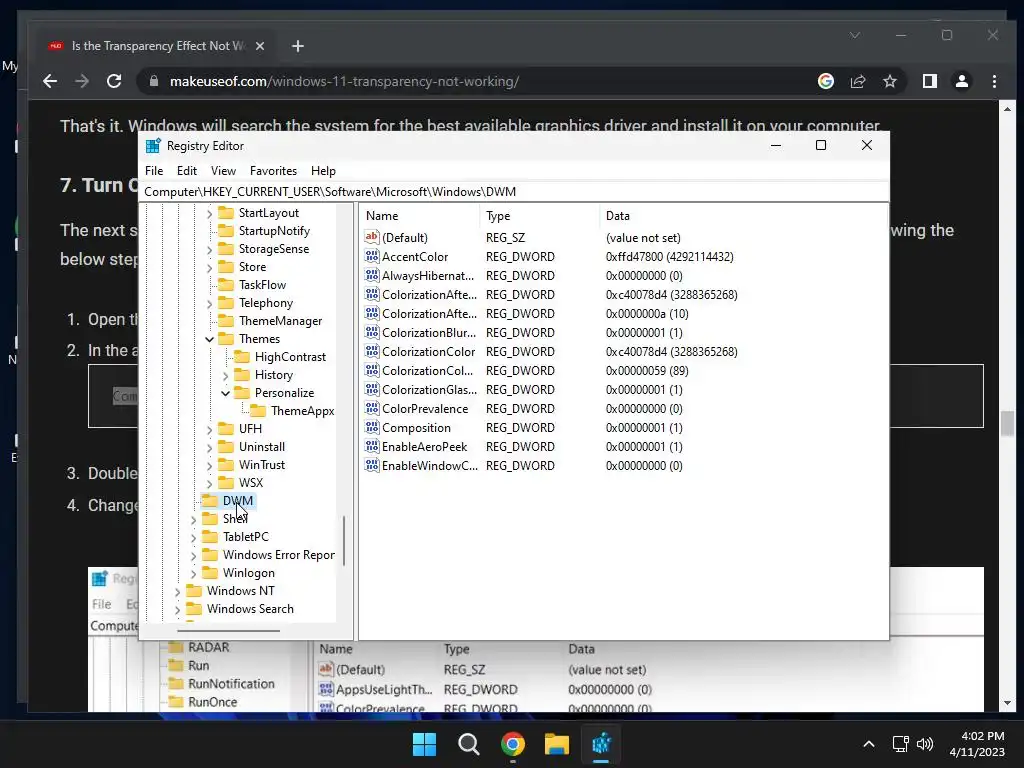Close the Transparency Effect browser tab

[x=259, y=46]
